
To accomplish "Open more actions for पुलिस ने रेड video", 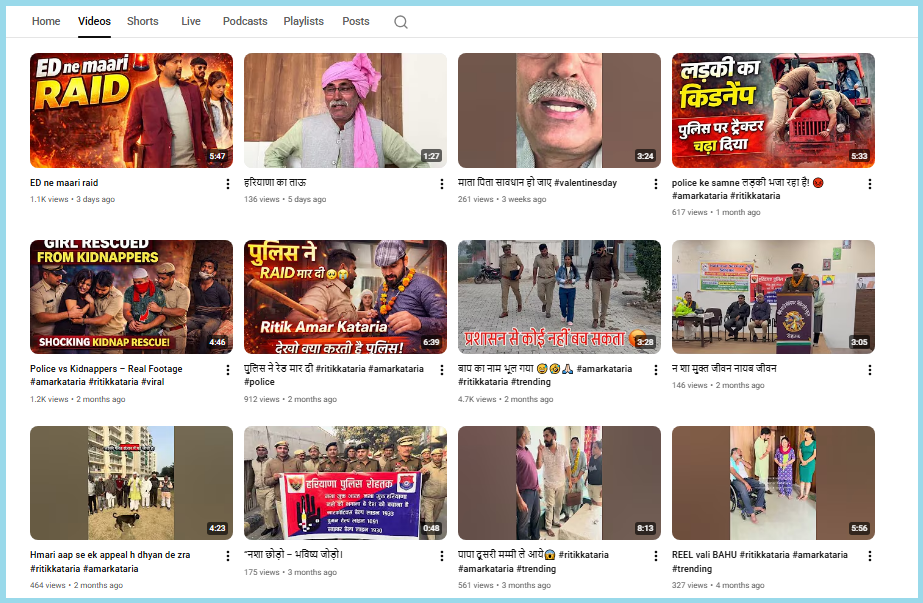I will point(442,370).
